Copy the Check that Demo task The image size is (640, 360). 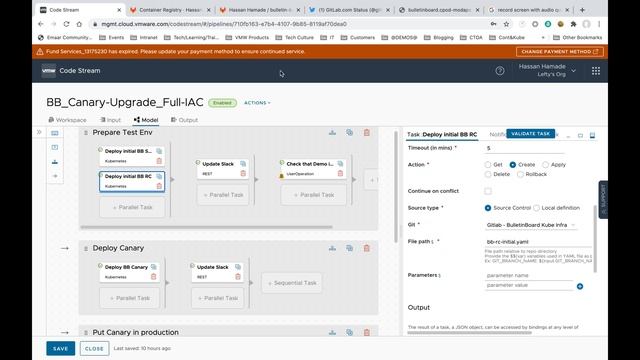tap(340, 164)
